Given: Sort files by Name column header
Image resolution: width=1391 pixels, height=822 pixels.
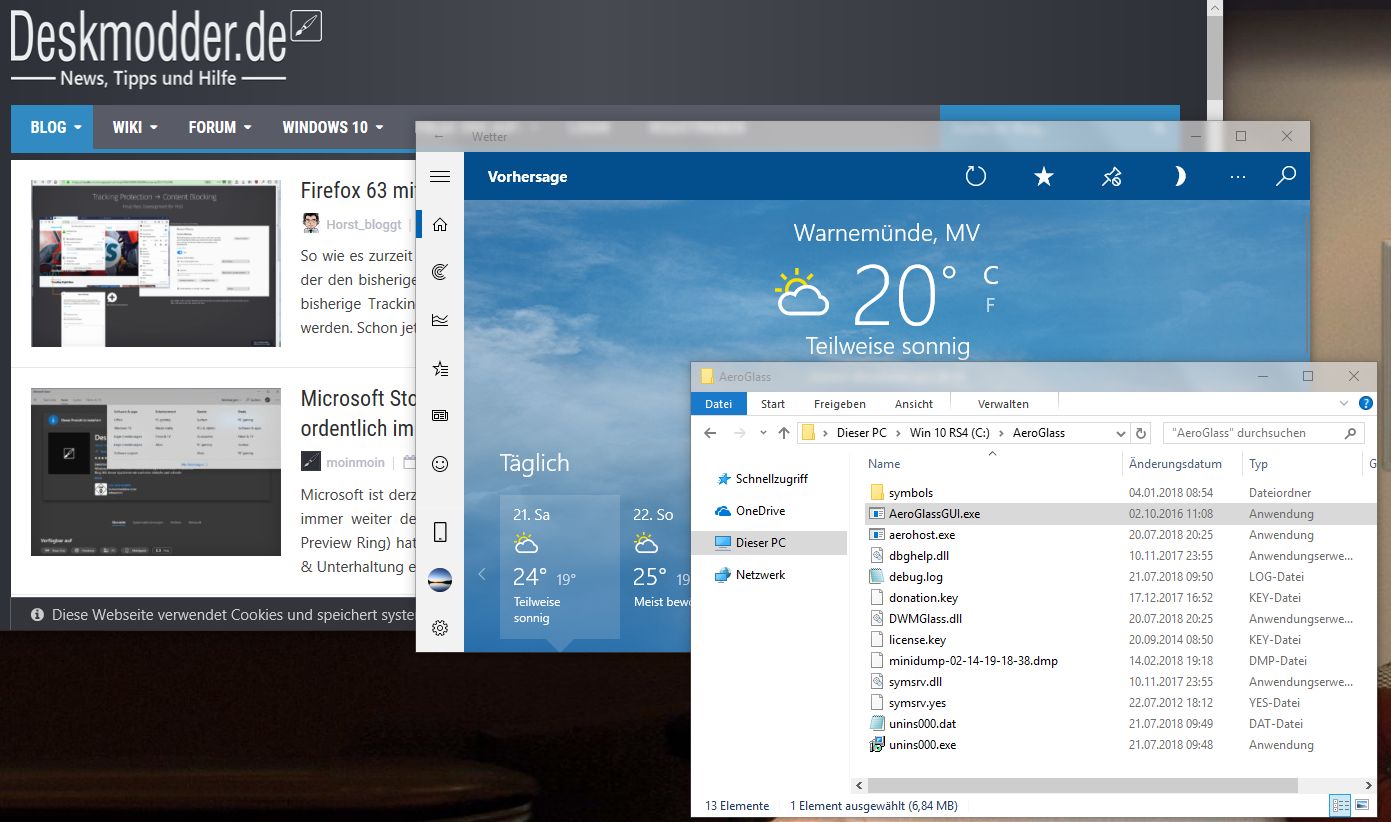Looking at the screenshot, I should tap(884, 464).
